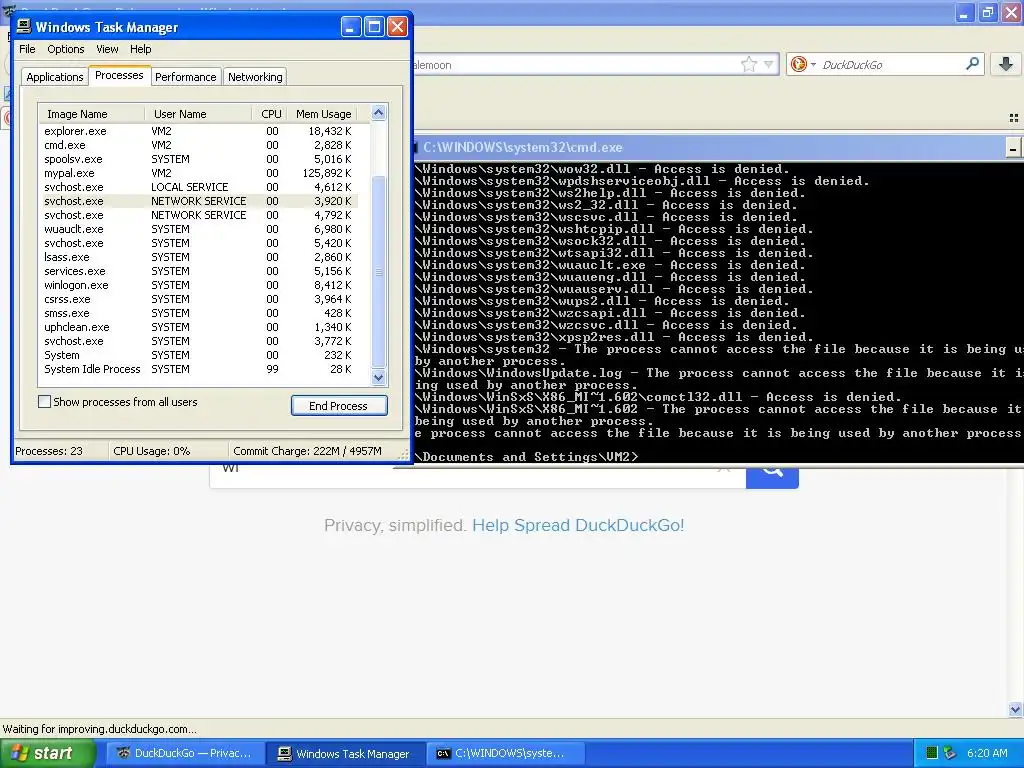This screenshot has width=1024, height=768.
Task: Click the End Process button
Action: [338, 406]
